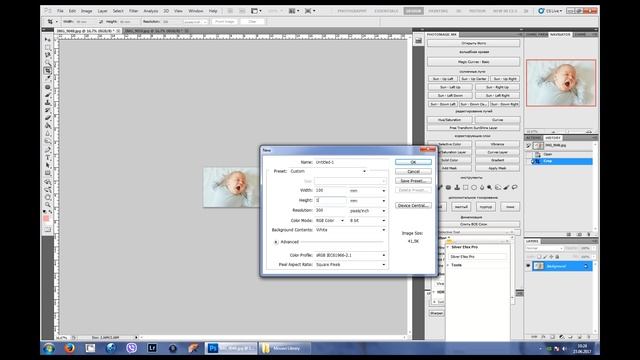Image resolution: width=640 pixels, height=360 pixels.
Task: Switch to the Navigator panel tab
Action: (x=560, y=35)
